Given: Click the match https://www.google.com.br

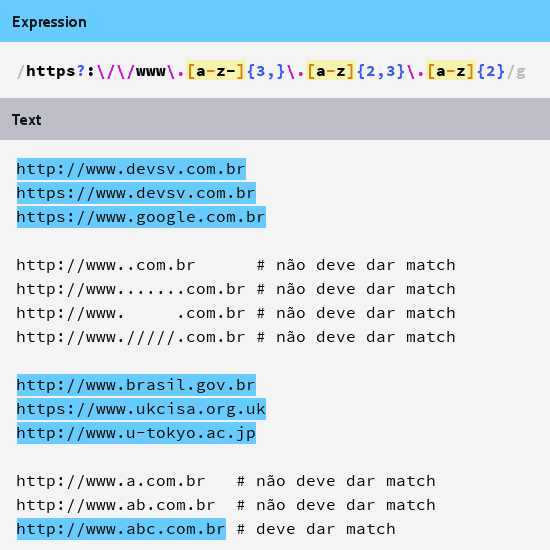Looking at the screenshot, I should click(x=141, y=217).
